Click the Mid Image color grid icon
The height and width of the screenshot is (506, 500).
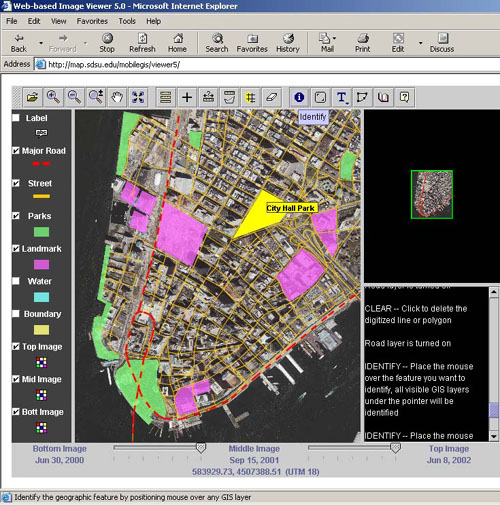[x=41, y=395]
